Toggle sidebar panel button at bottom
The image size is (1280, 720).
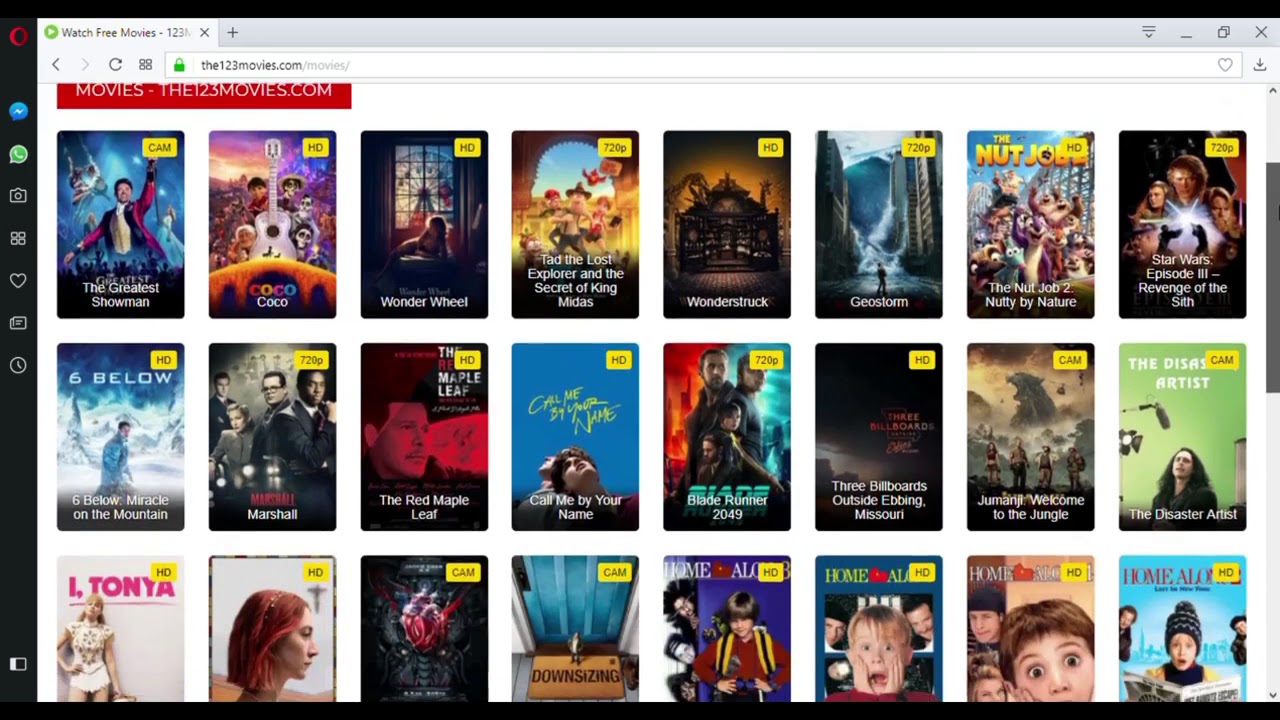click(x=18, y=664)
